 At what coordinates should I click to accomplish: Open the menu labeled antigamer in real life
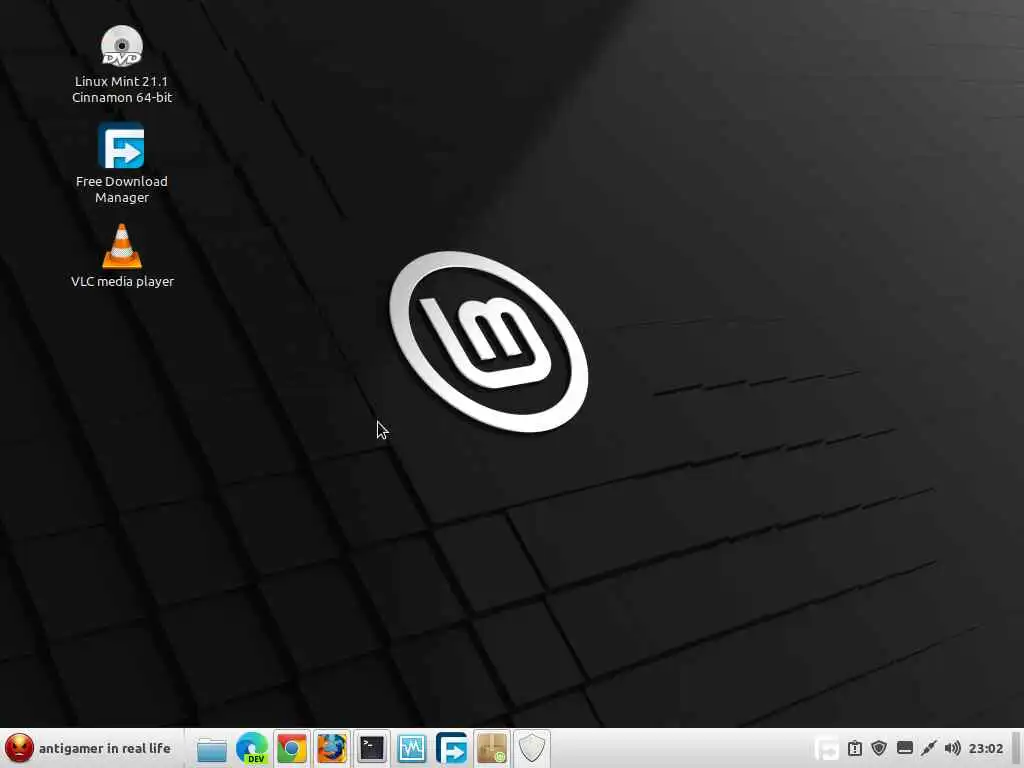coord(89,748)
